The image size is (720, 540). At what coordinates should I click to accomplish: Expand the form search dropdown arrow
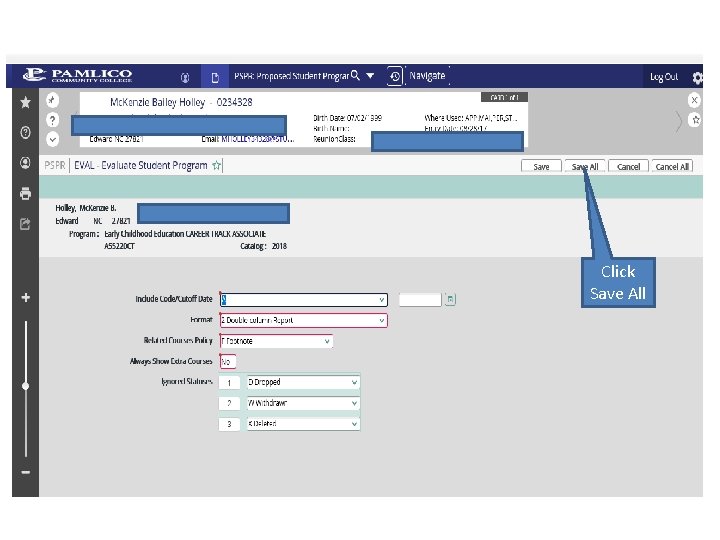coord(370,76)
